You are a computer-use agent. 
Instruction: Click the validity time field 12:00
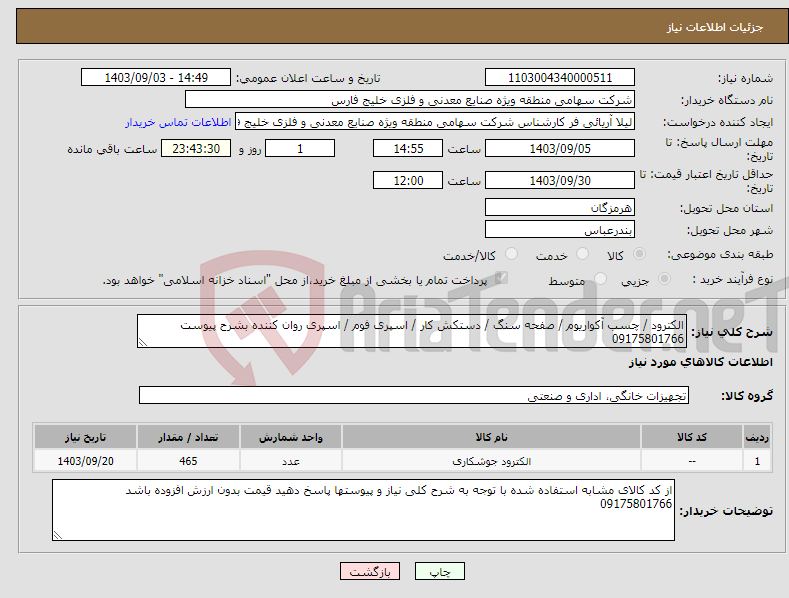pos(408,180)
